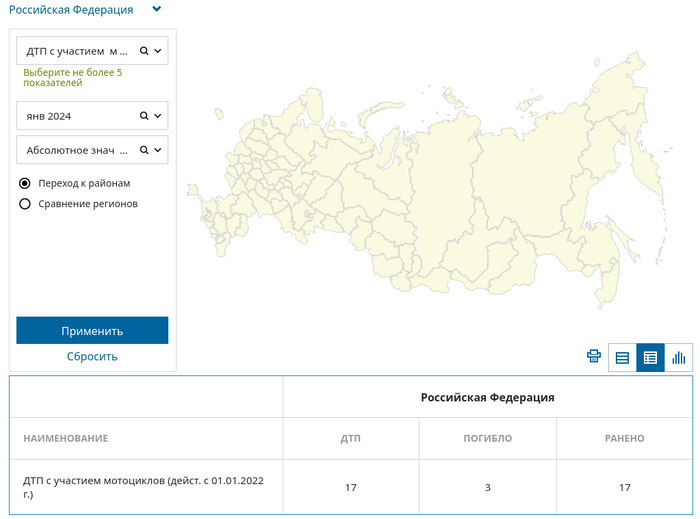Screen dimensions: 700x519
Task: Click the print icon
Action: pyautogui.click(x=594, y=356)
